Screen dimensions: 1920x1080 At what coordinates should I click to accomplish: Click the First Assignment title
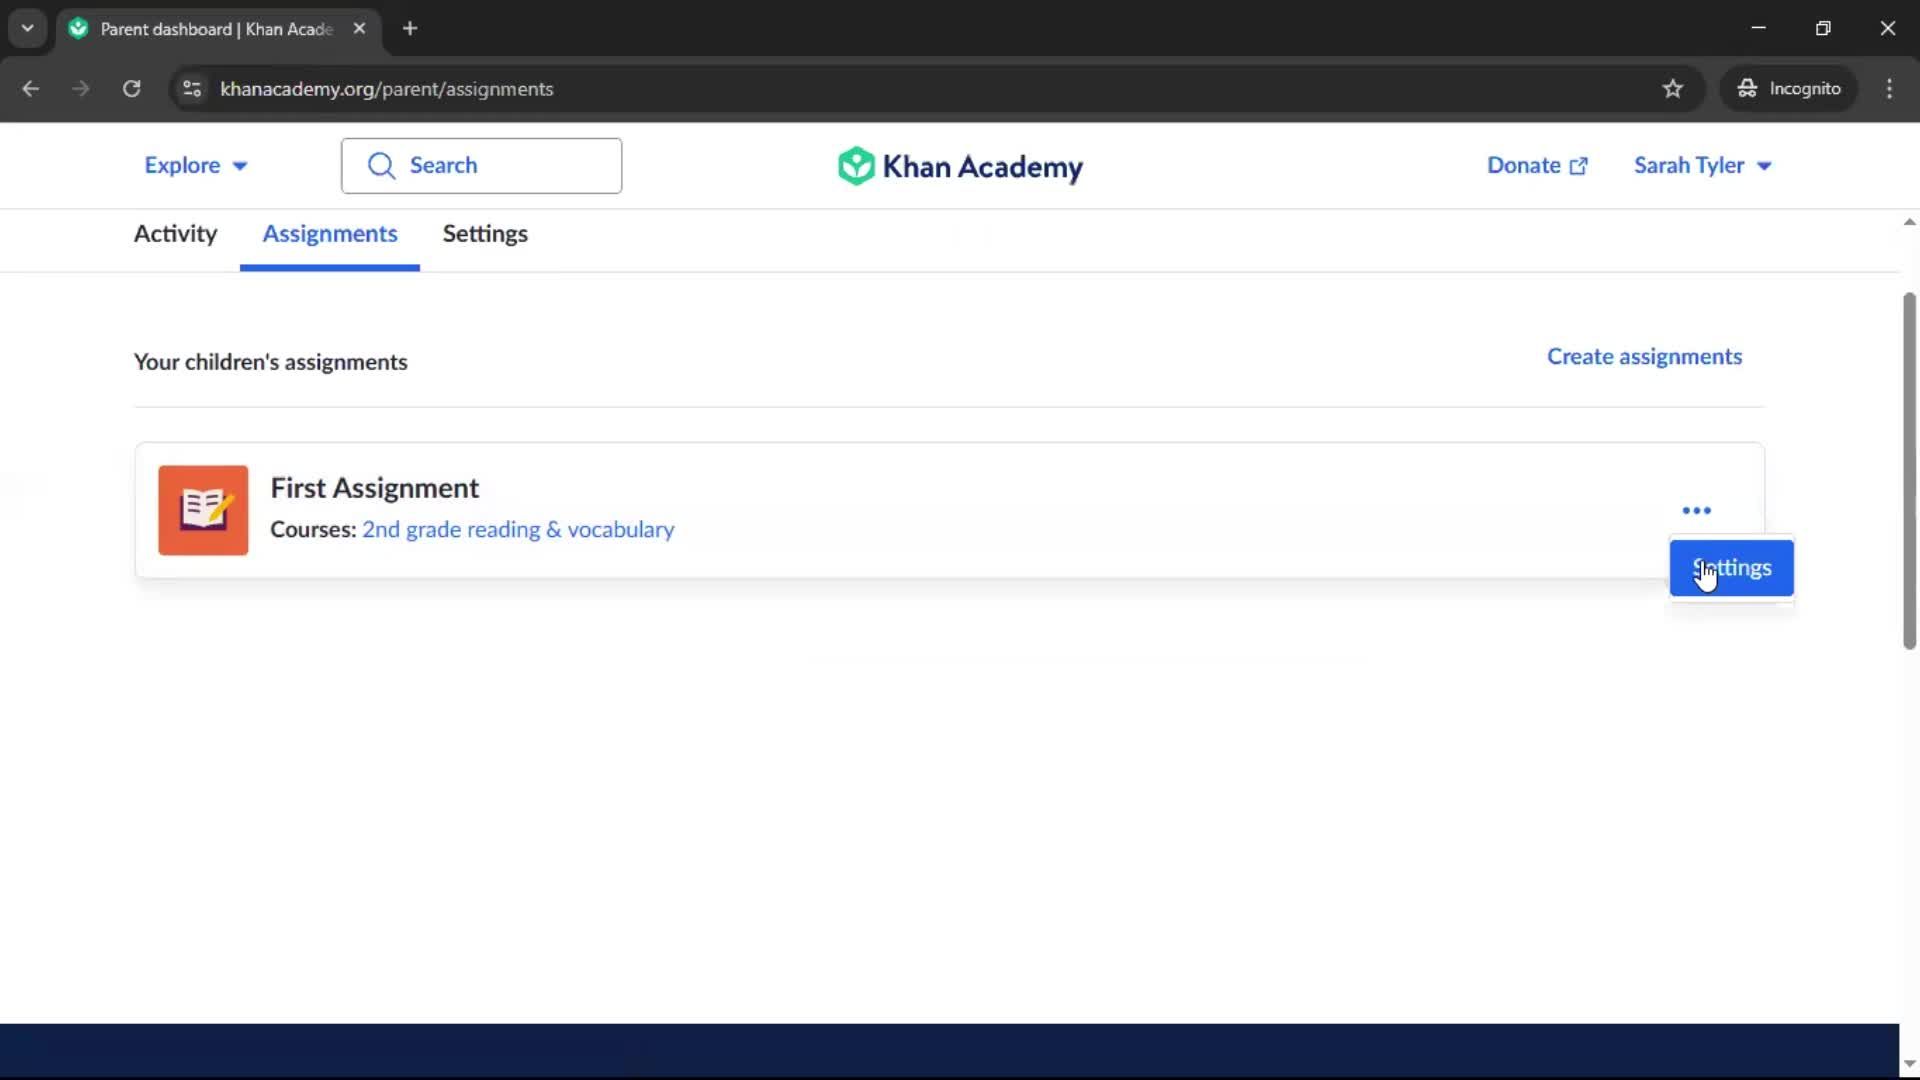(x=374, y=488)
